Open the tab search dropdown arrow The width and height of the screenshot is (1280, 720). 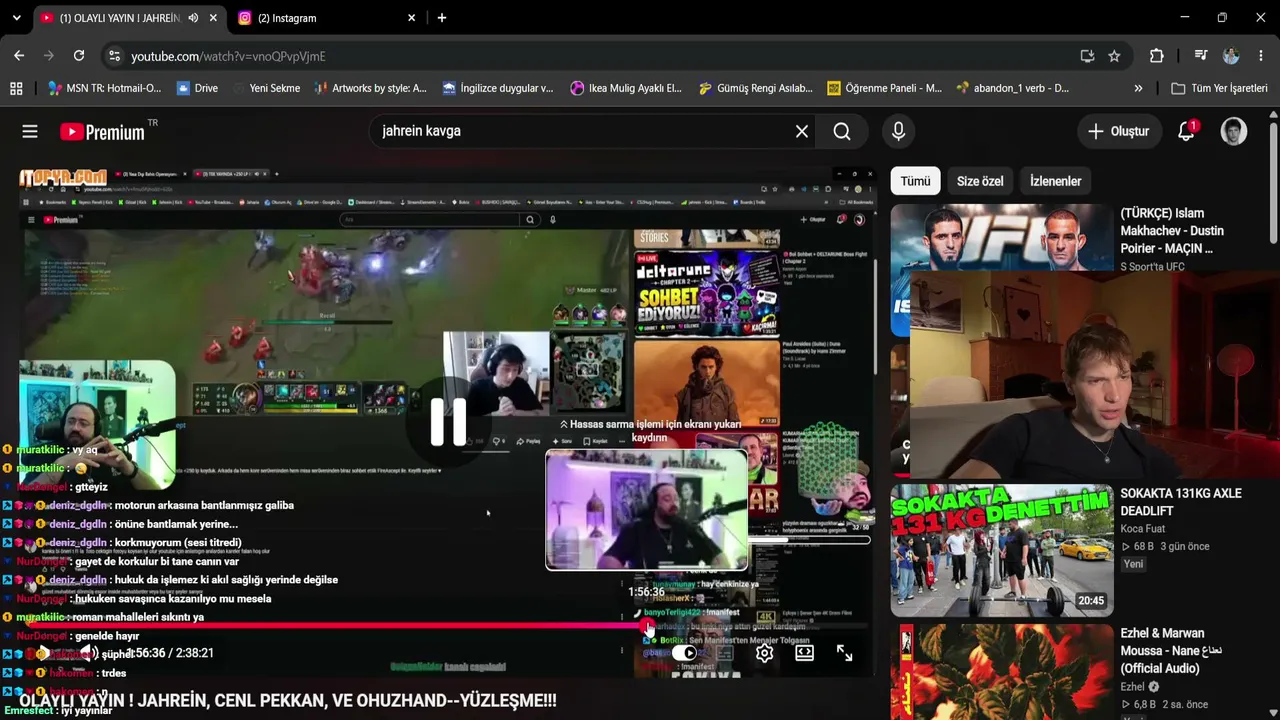tap(16, 18)
